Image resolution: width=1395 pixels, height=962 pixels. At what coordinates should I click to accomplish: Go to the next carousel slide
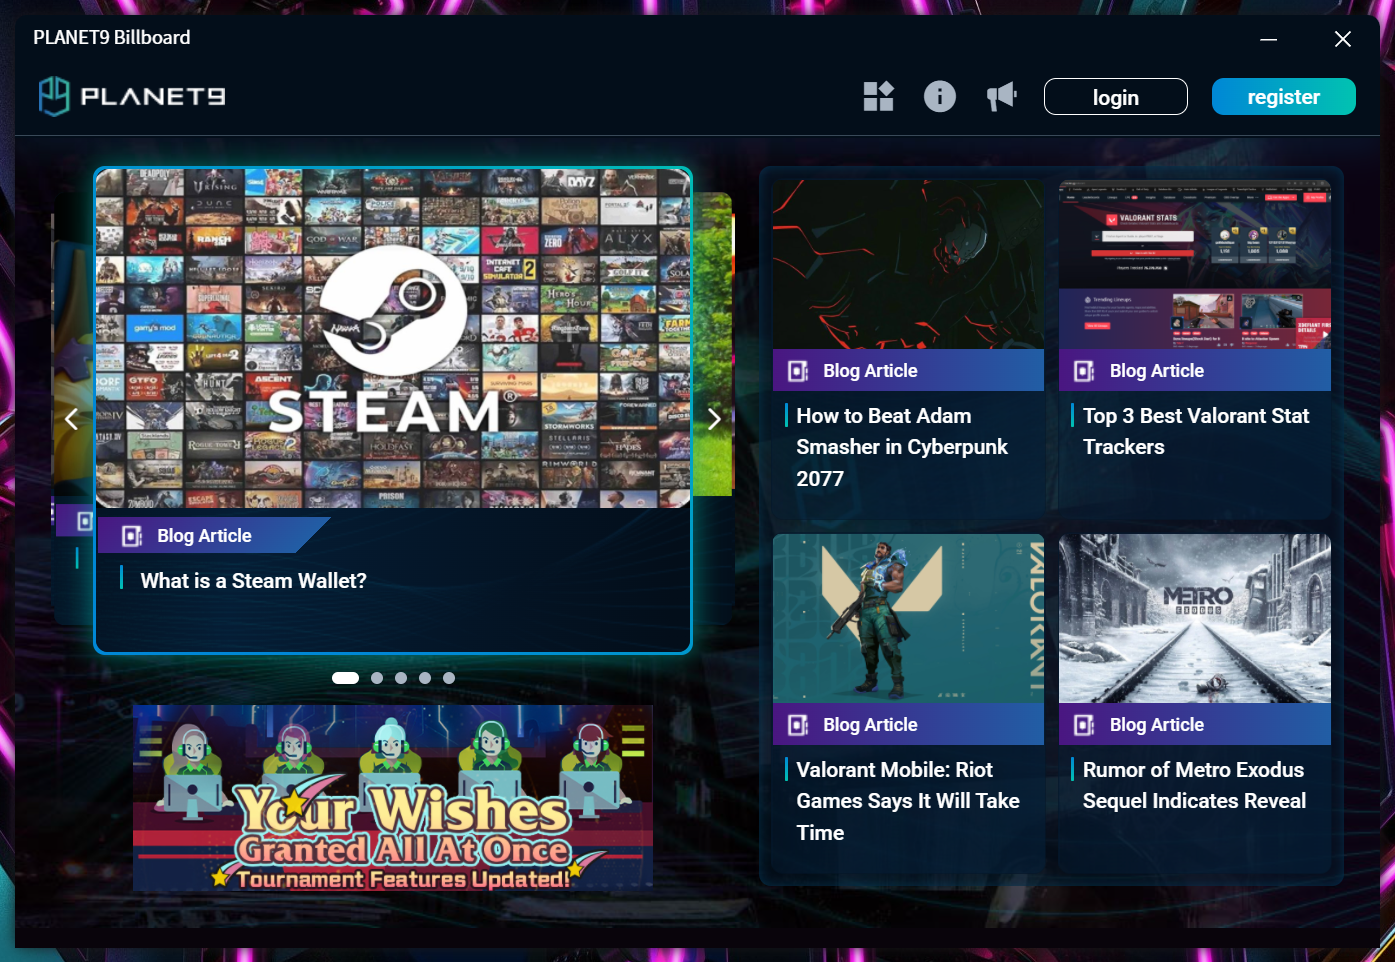pyautogui.click(x=714, y=419)
